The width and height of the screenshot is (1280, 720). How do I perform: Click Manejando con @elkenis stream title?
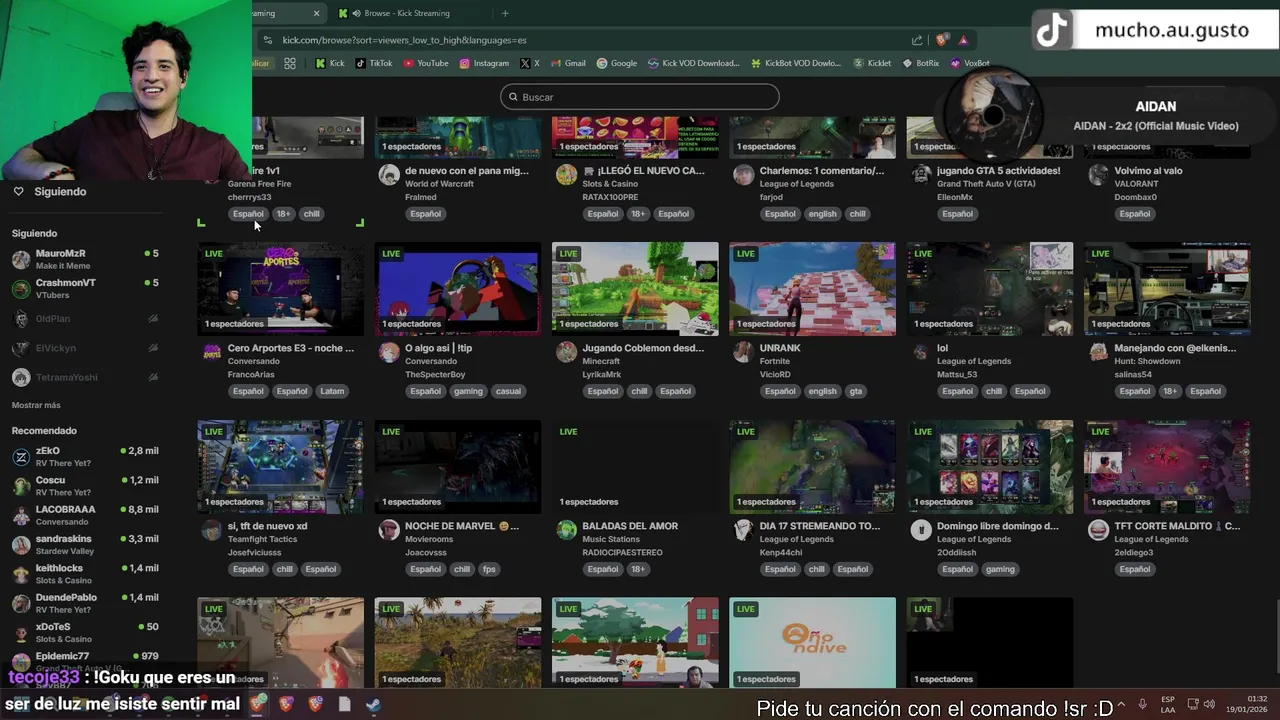pyautogui.click(x=1175, y=348)
